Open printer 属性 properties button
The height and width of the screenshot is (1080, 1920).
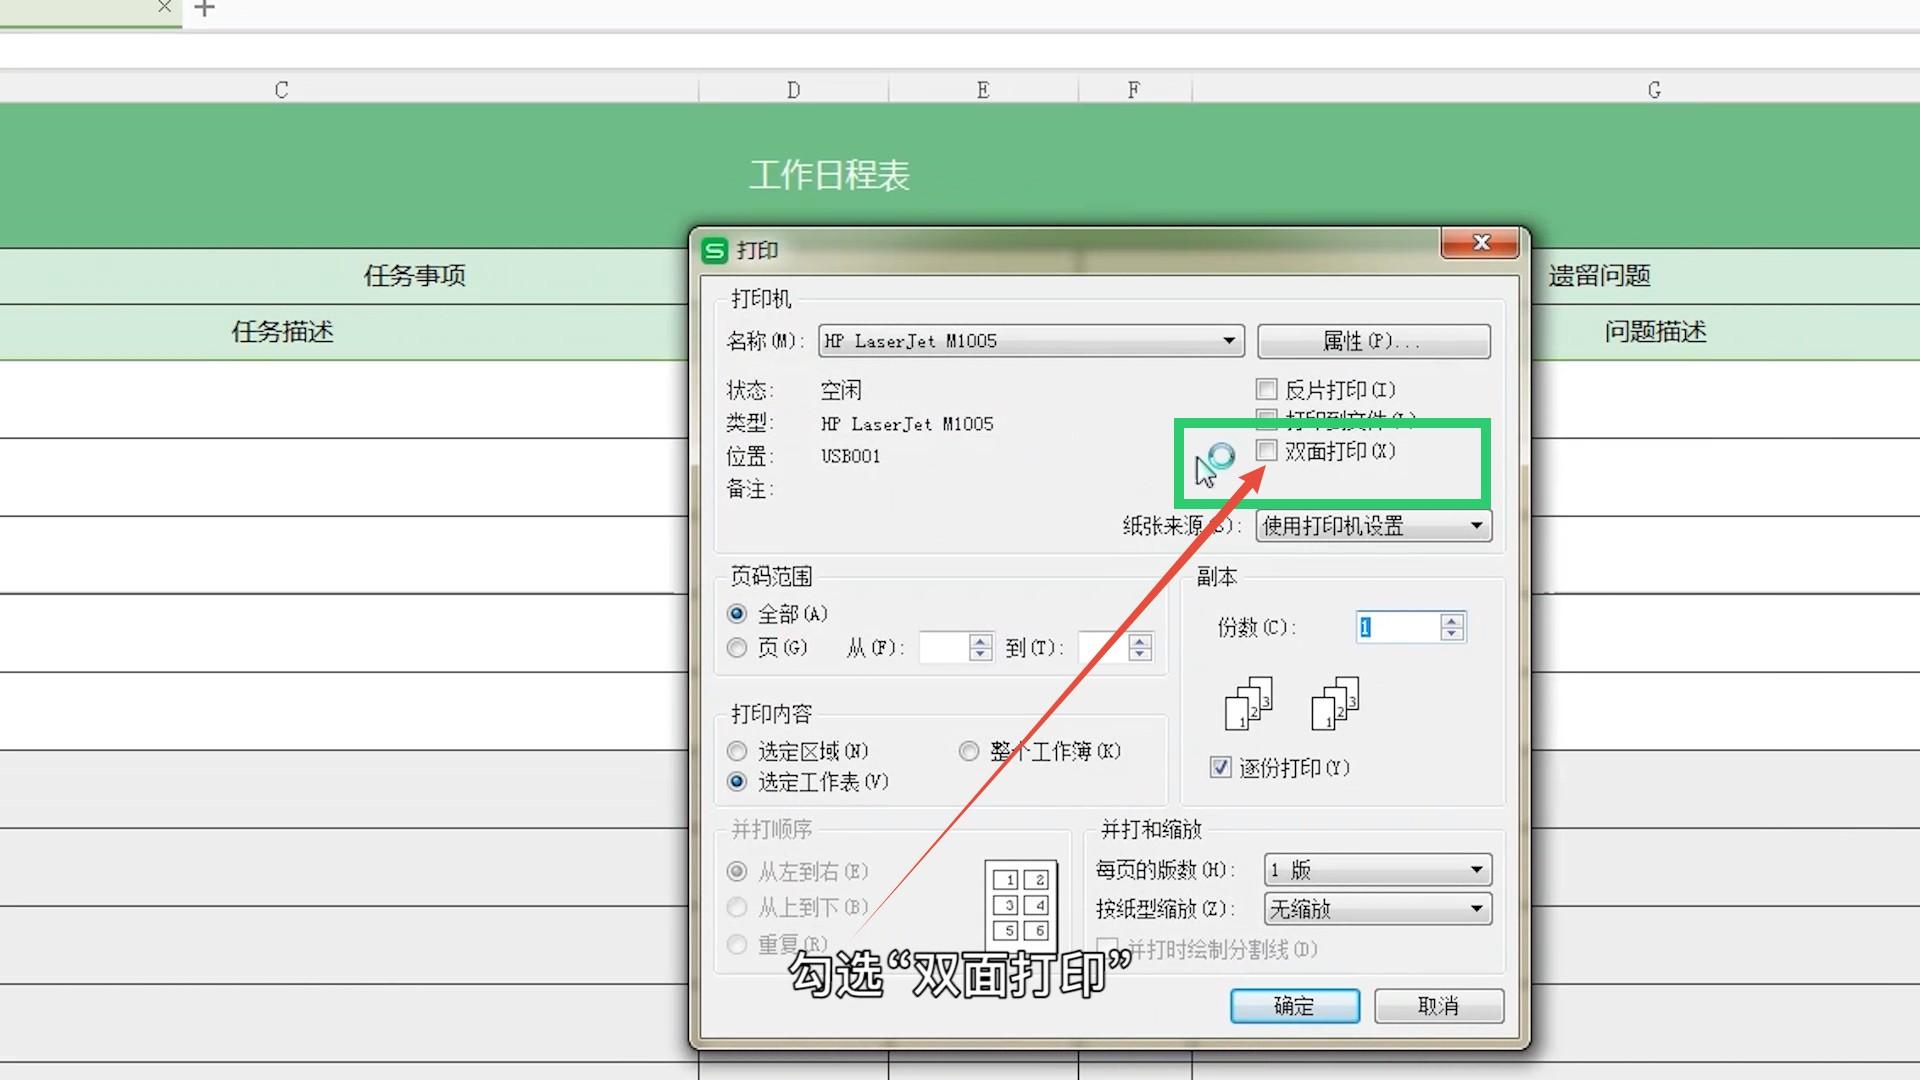1373,341
